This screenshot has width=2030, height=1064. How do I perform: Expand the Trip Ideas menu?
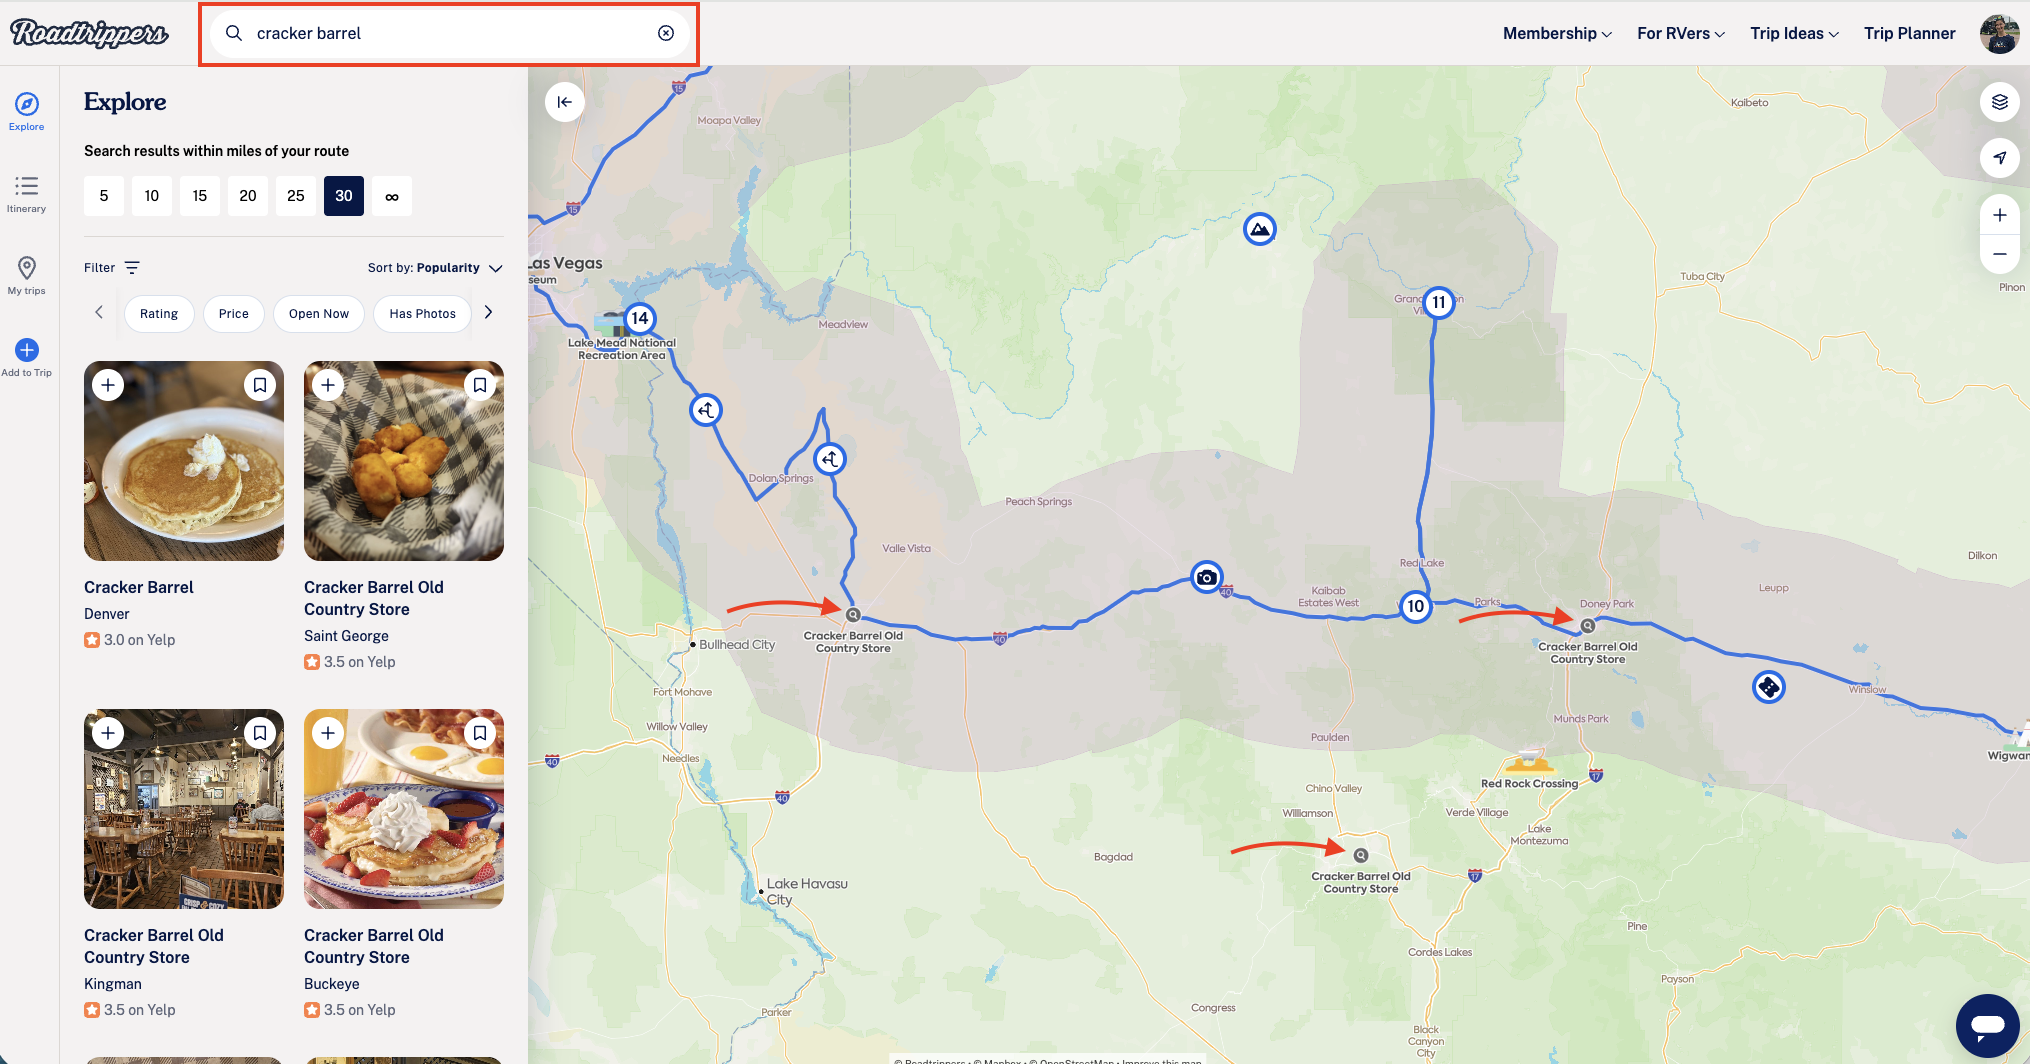coord(1794,33)
